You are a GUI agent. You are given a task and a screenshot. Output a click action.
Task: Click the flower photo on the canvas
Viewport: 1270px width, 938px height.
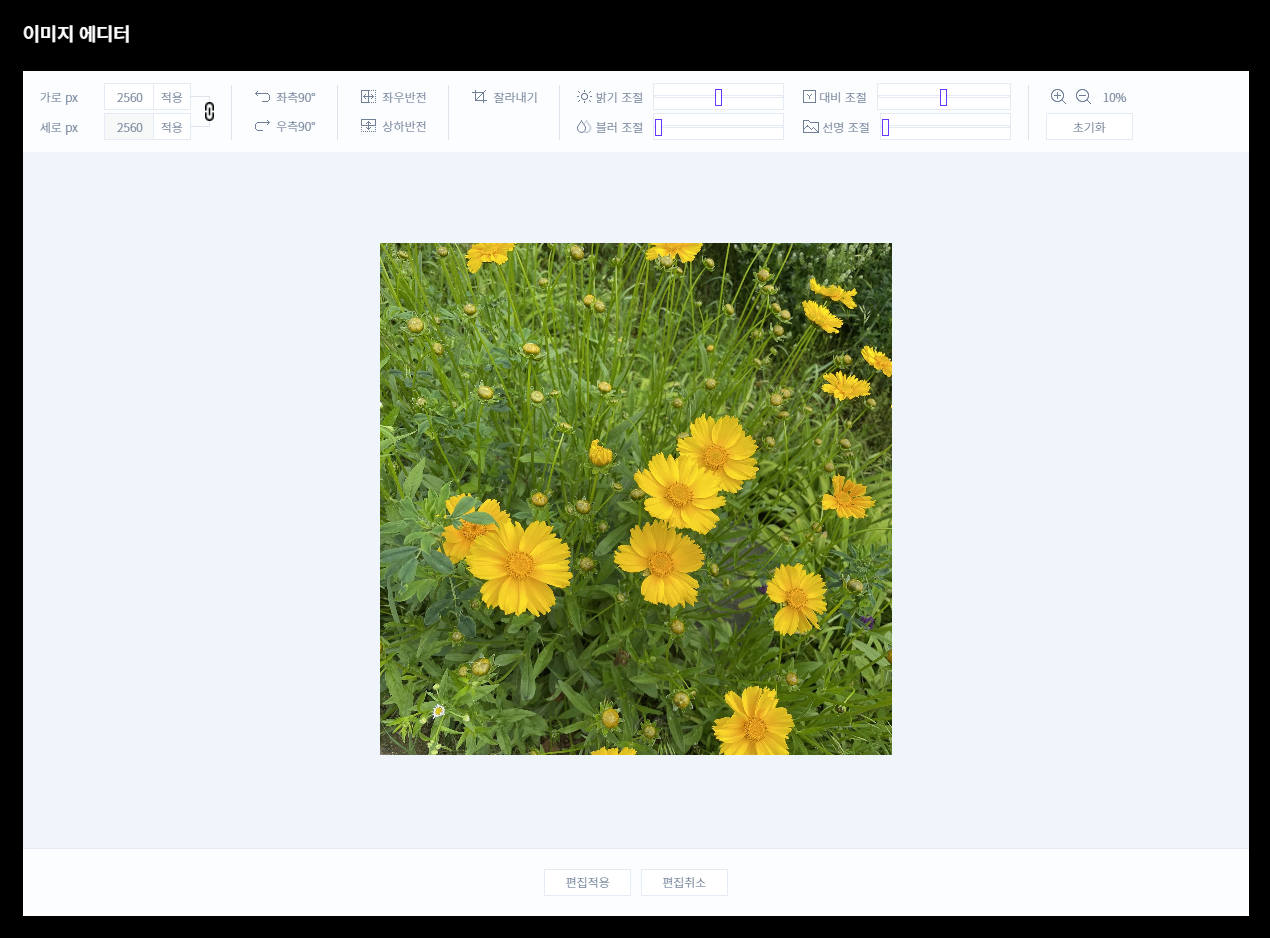pyautogui.click(x=636, y=499)
